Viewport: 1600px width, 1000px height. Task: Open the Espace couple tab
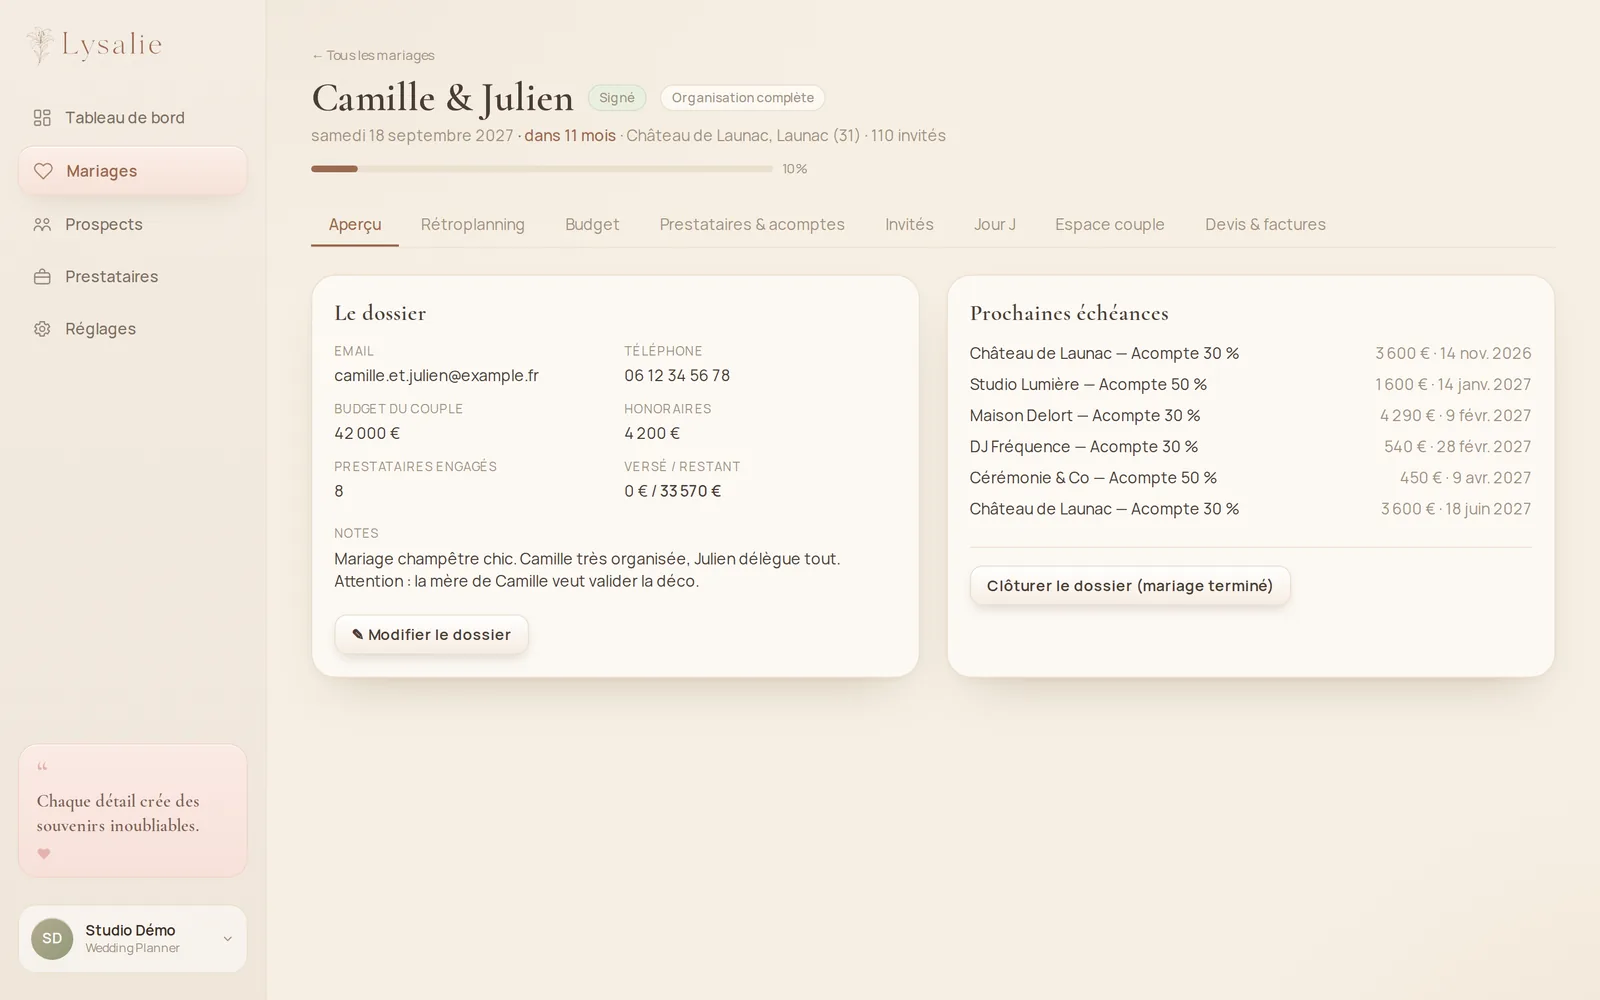[x=1110, y=225]
